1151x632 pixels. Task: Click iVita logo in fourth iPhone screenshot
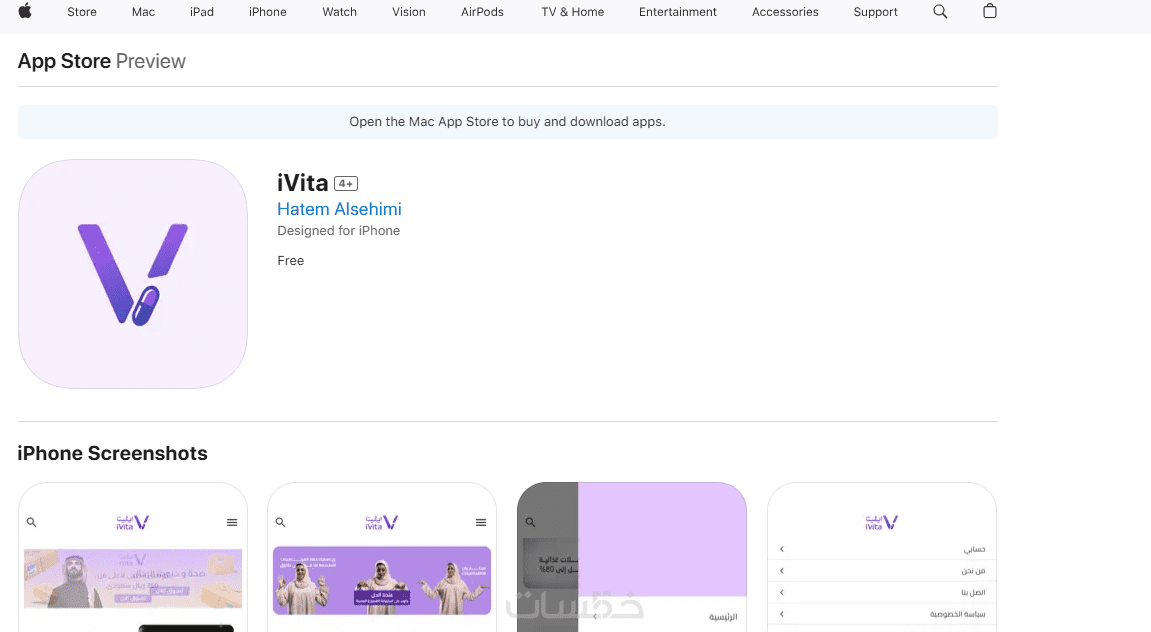[x=882, y=522]
